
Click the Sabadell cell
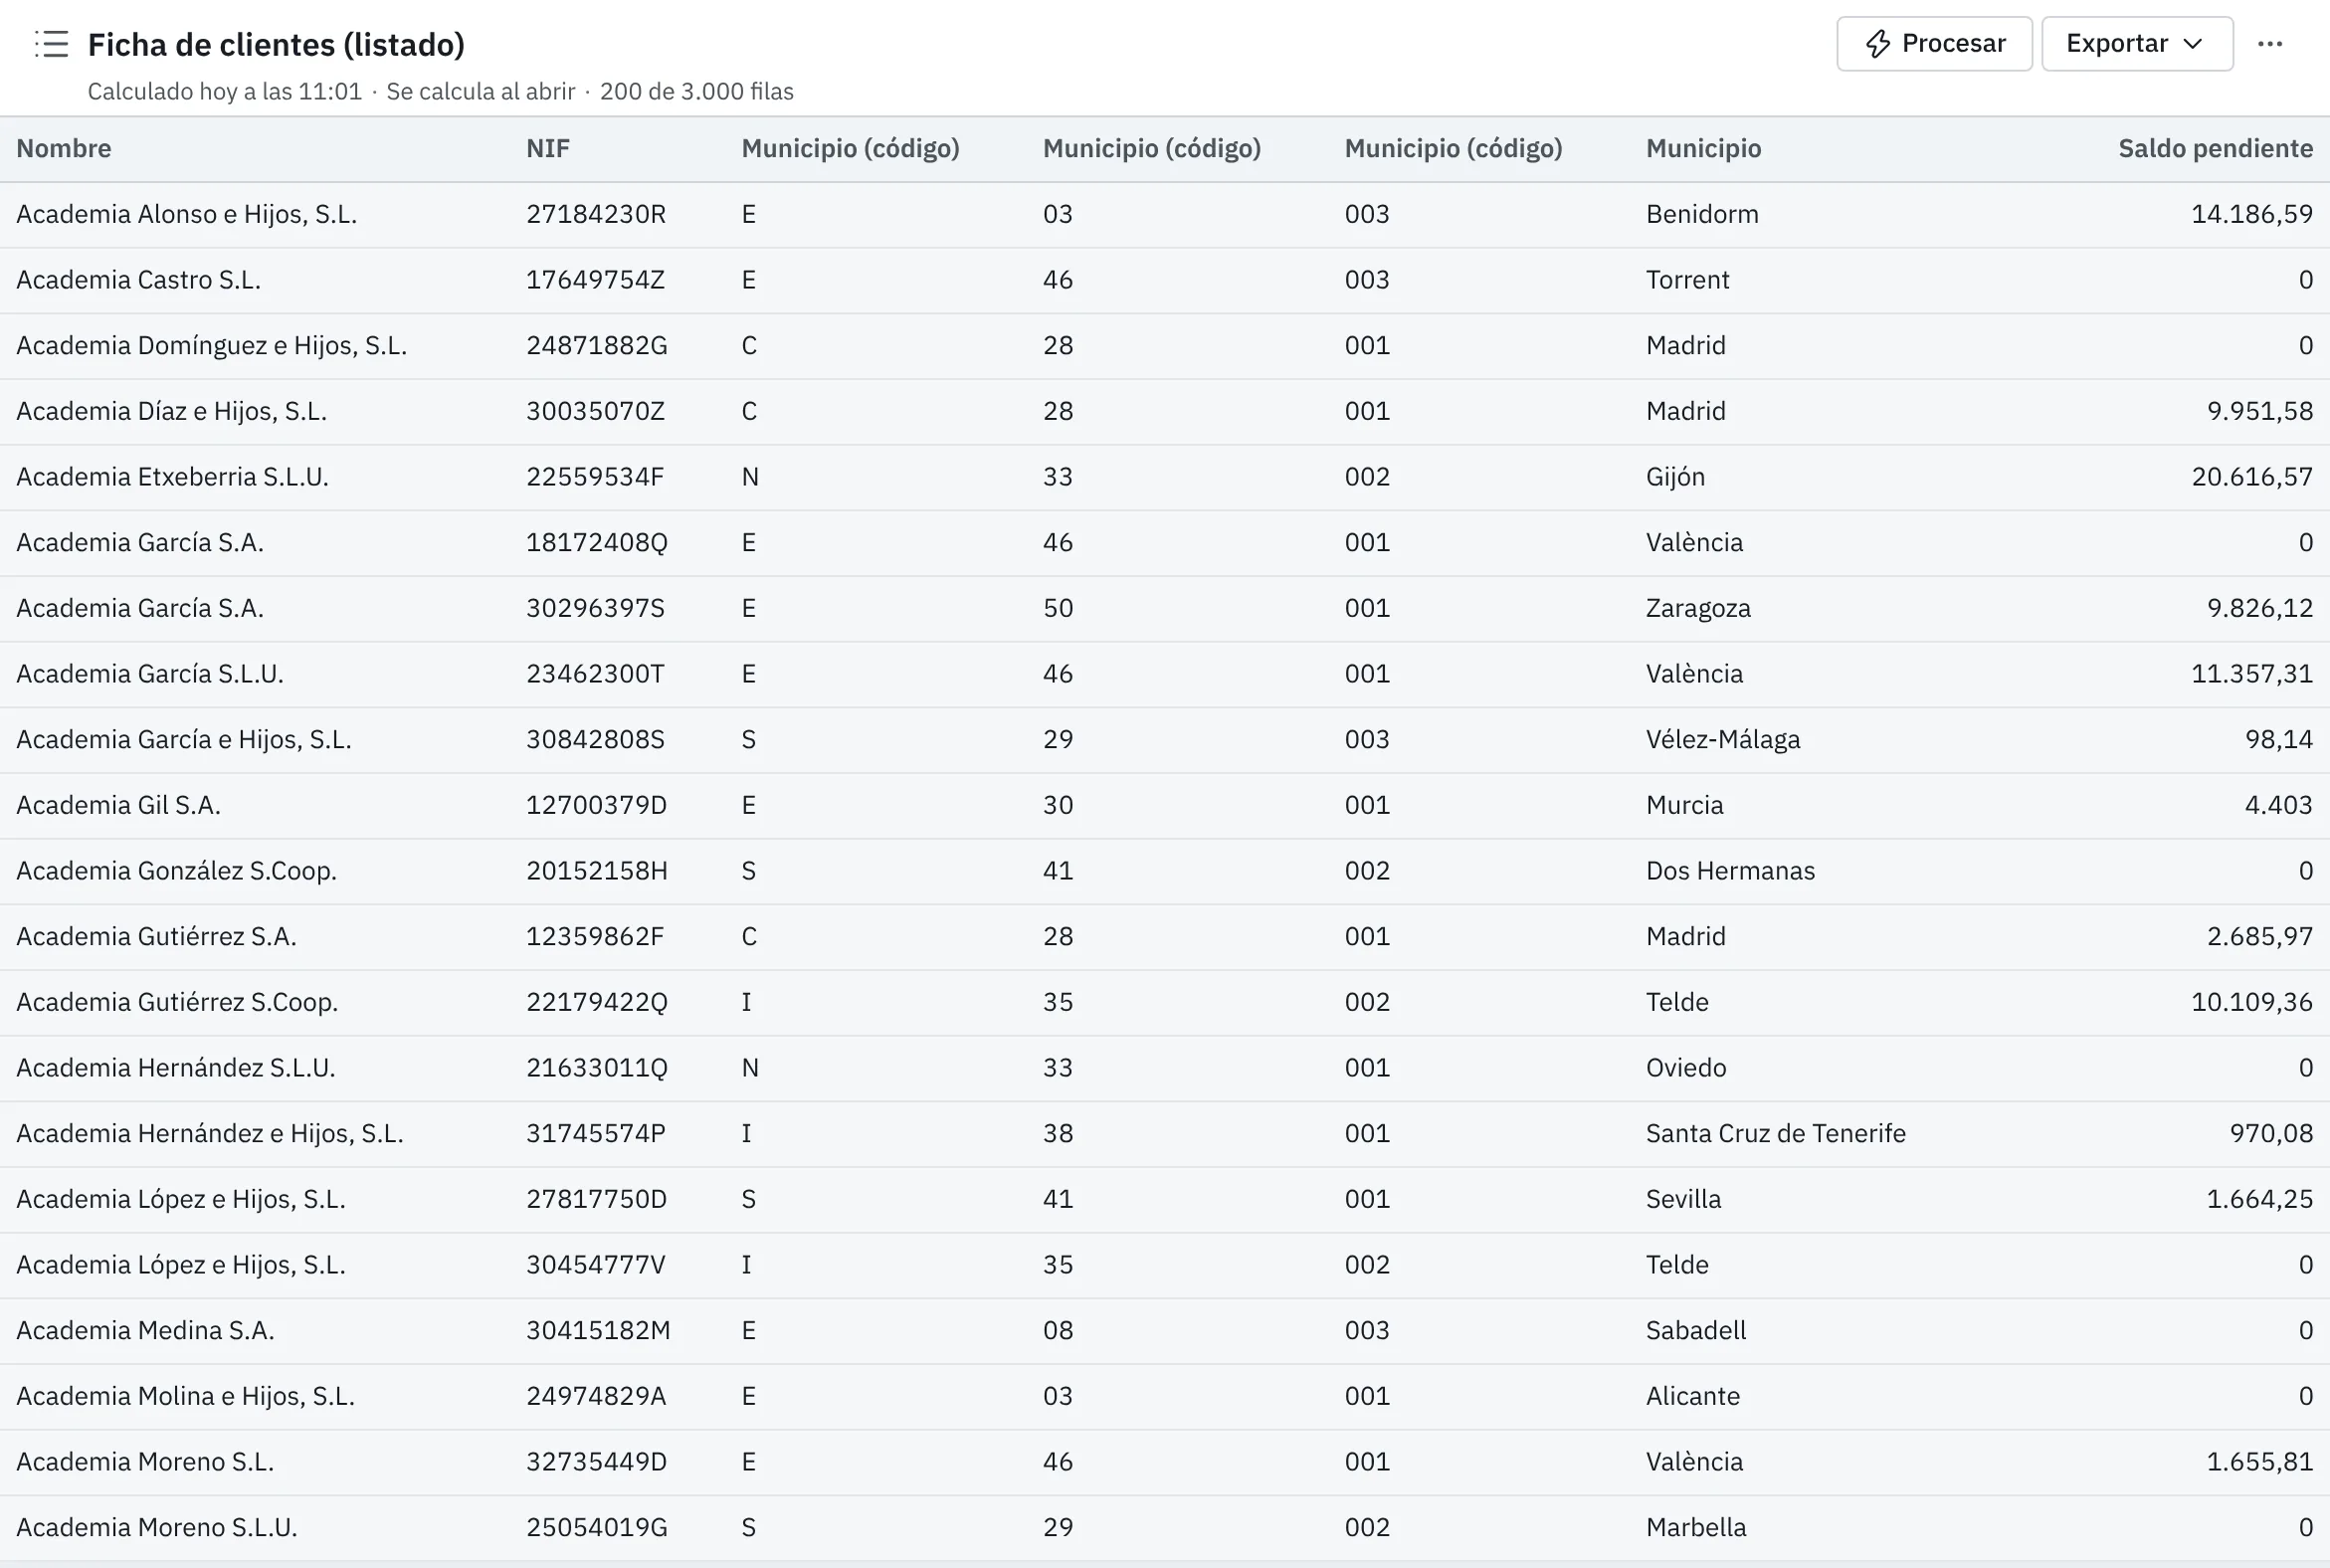[1696, 1330]
